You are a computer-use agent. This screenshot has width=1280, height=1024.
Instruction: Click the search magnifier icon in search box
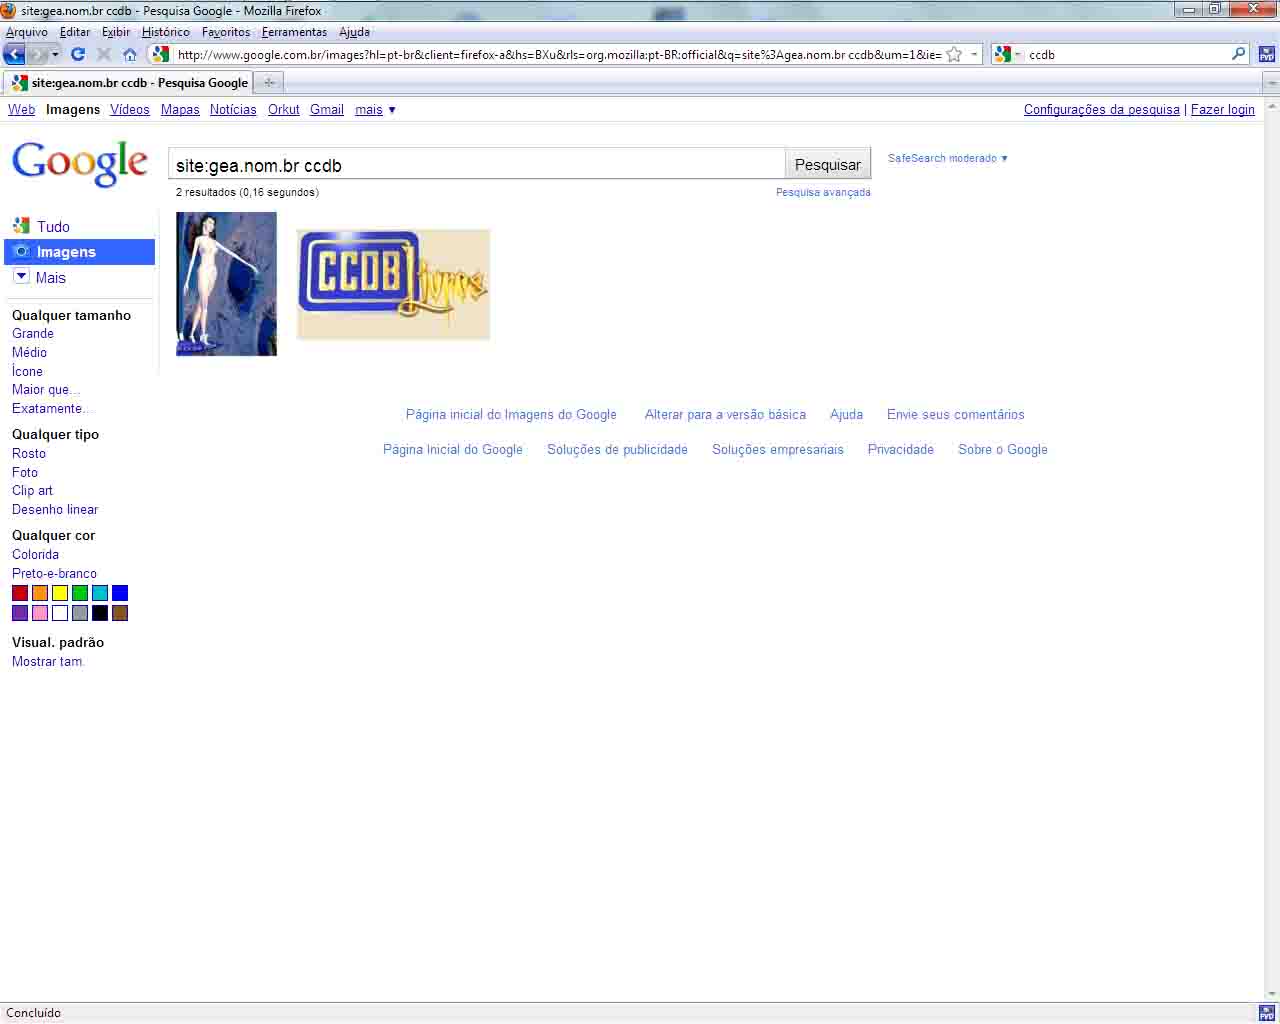(x=1238, y=54)
